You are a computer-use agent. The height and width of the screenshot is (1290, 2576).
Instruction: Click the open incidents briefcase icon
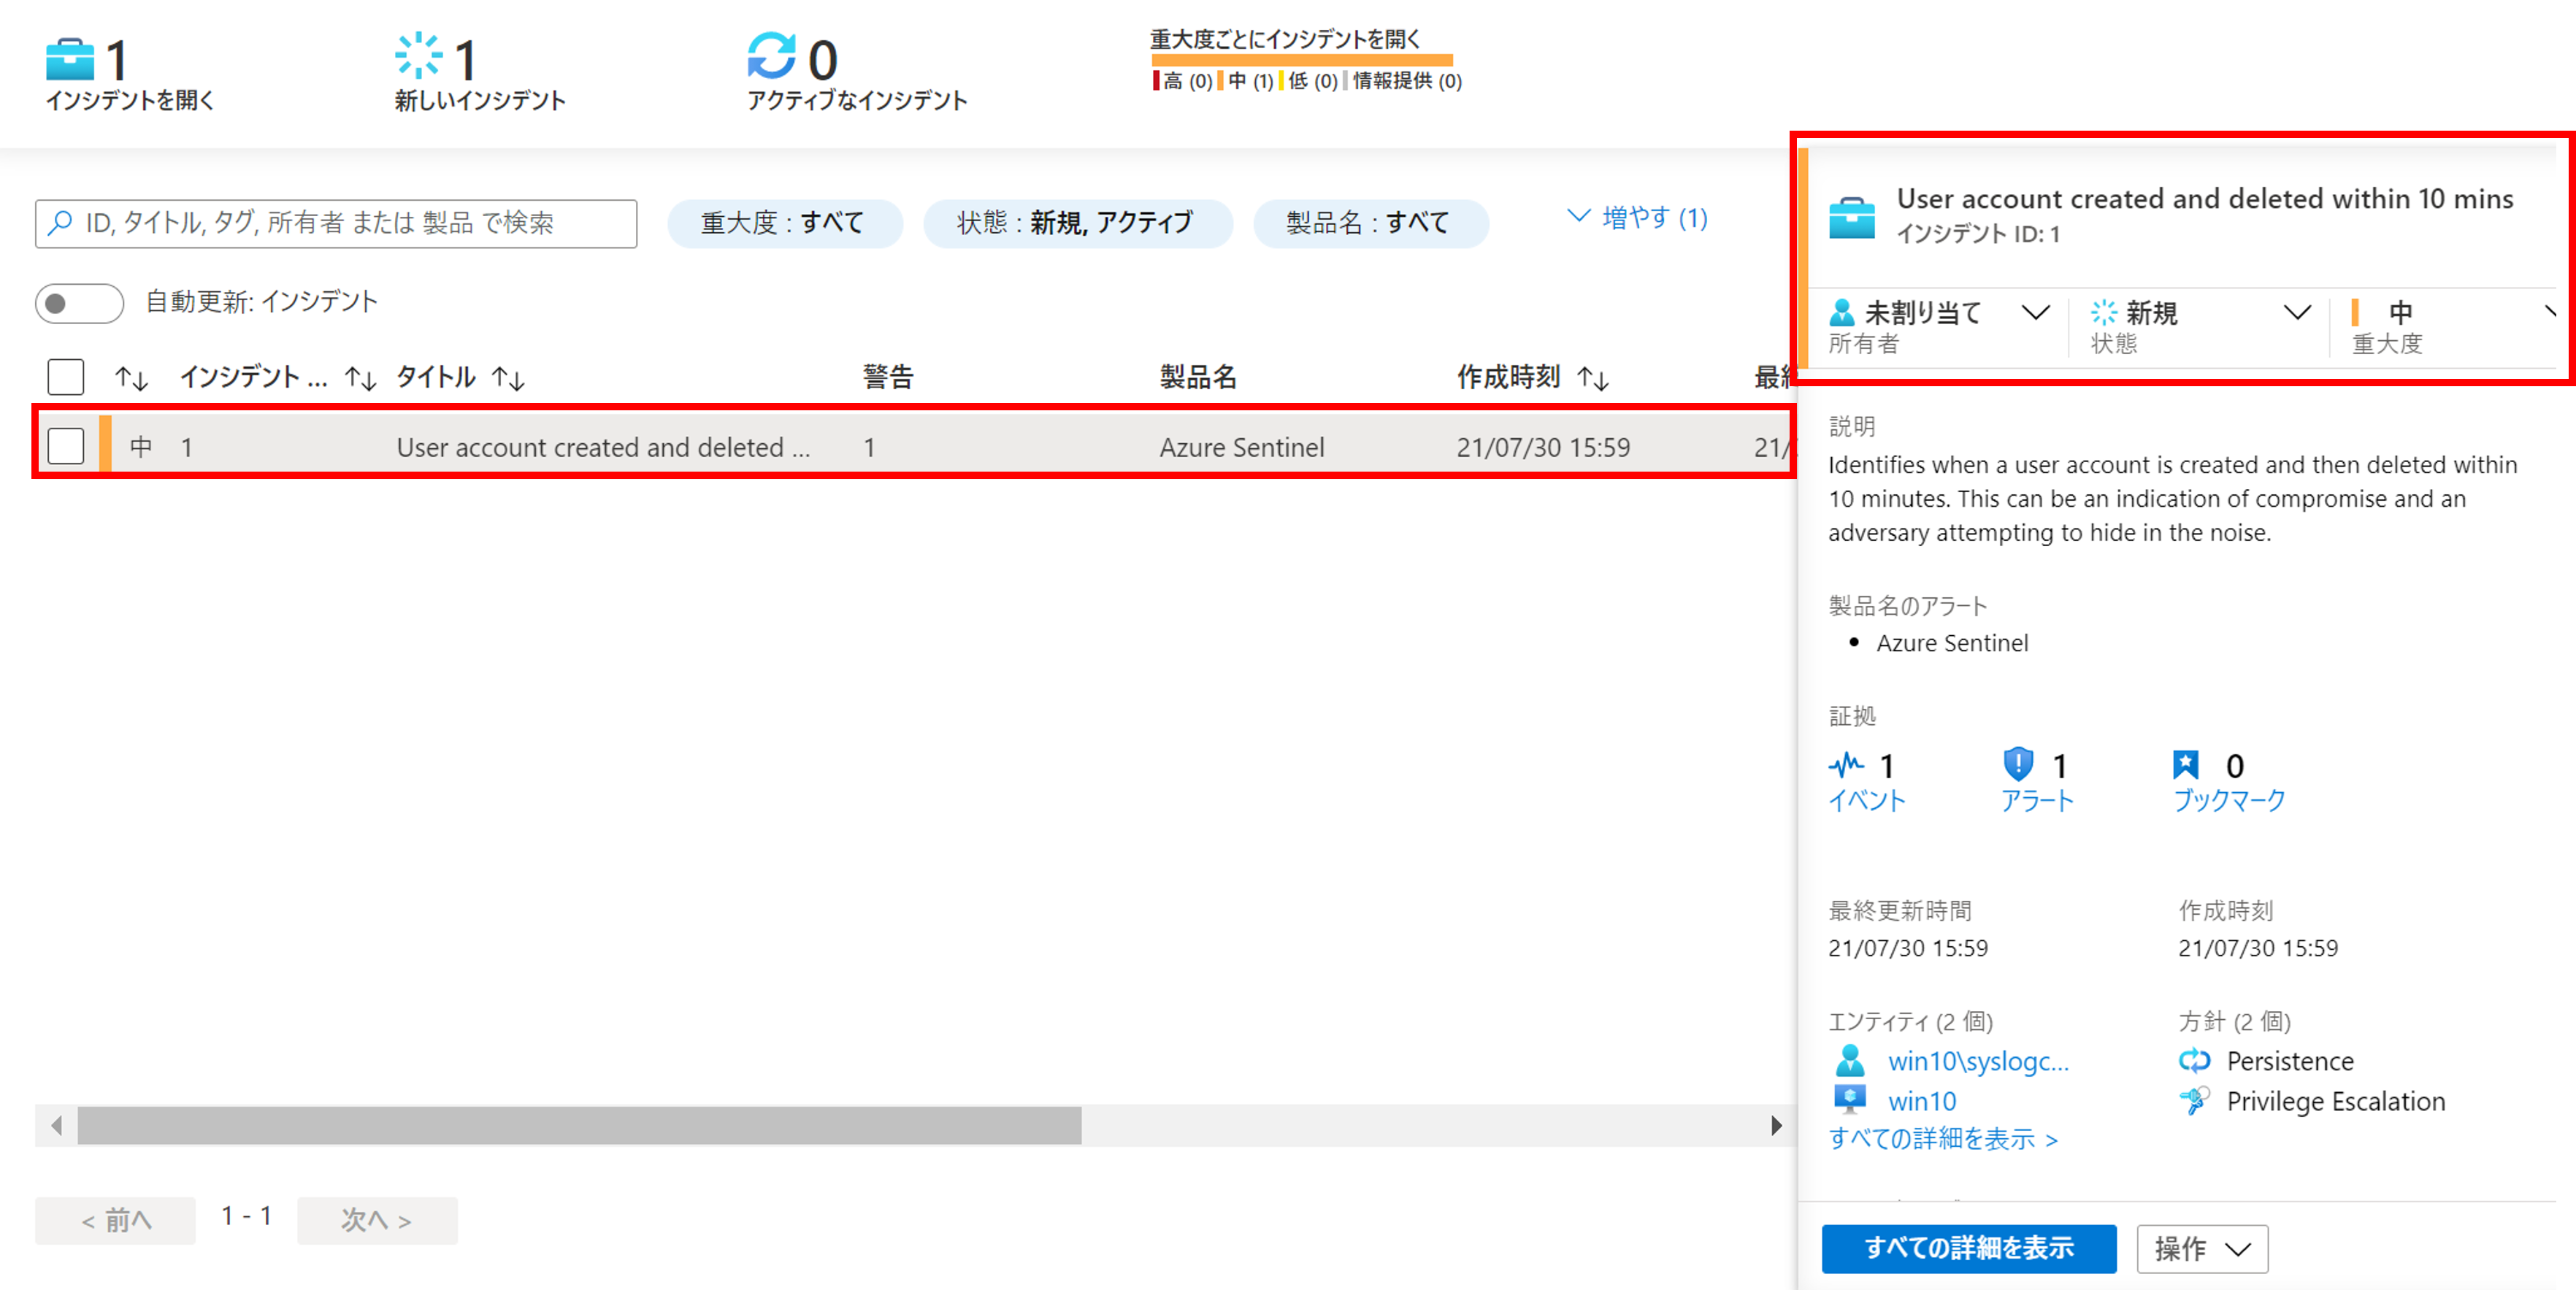70,59
